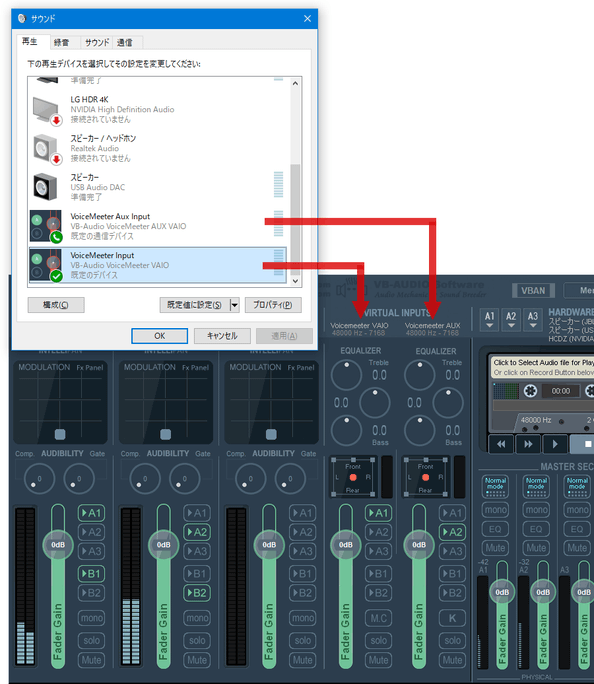Click scroll-up arrow in device list

tap(295, 83)
